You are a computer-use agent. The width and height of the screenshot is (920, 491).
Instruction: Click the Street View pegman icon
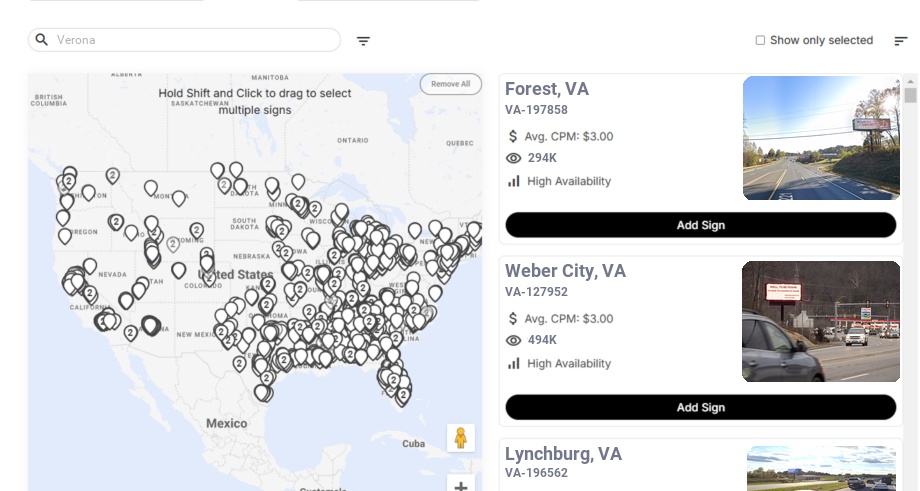460,438
